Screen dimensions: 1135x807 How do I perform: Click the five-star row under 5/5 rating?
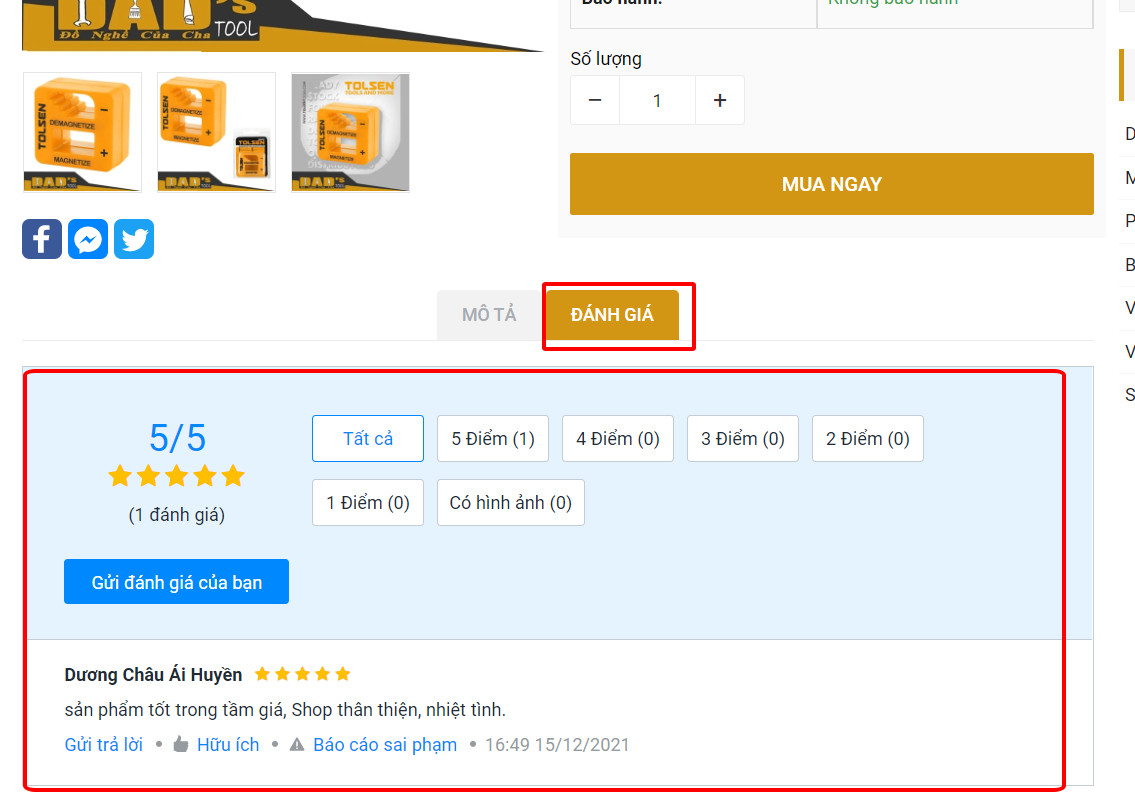tap(177, 476)
